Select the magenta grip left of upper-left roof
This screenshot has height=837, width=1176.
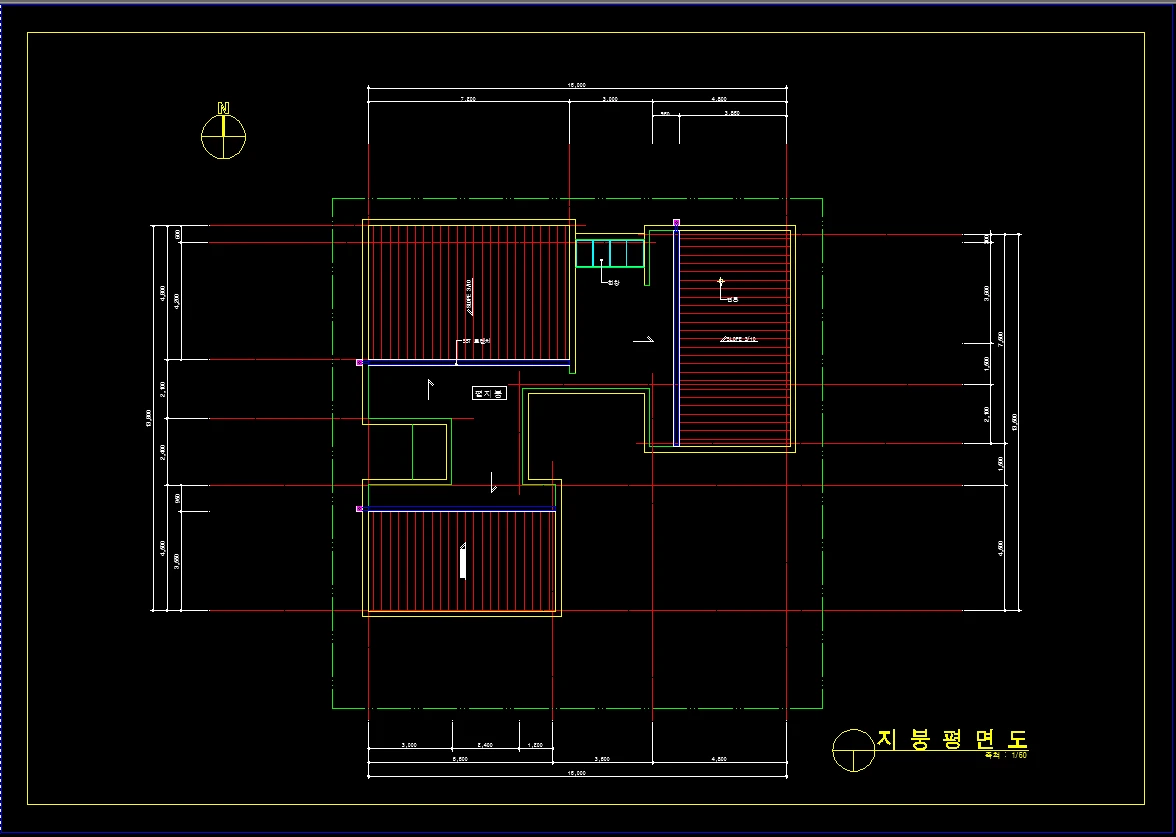(360, 362)
